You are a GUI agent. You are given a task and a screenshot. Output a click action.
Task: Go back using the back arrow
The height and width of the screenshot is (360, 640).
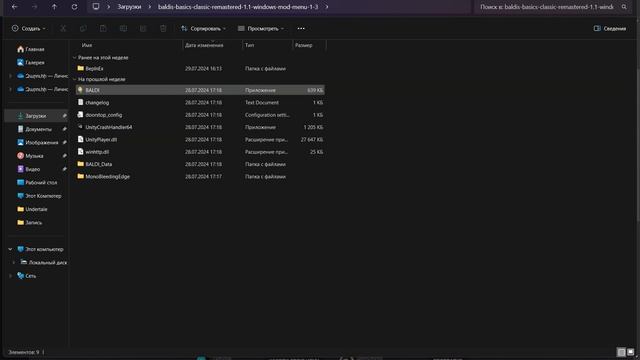(x=15, y=7)
